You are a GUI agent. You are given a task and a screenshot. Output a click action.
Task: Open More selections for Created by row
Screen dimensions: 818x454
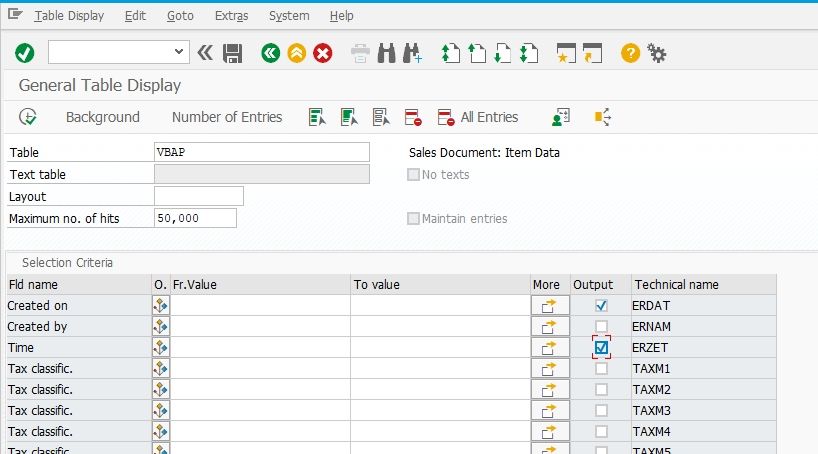pos(550,326)
